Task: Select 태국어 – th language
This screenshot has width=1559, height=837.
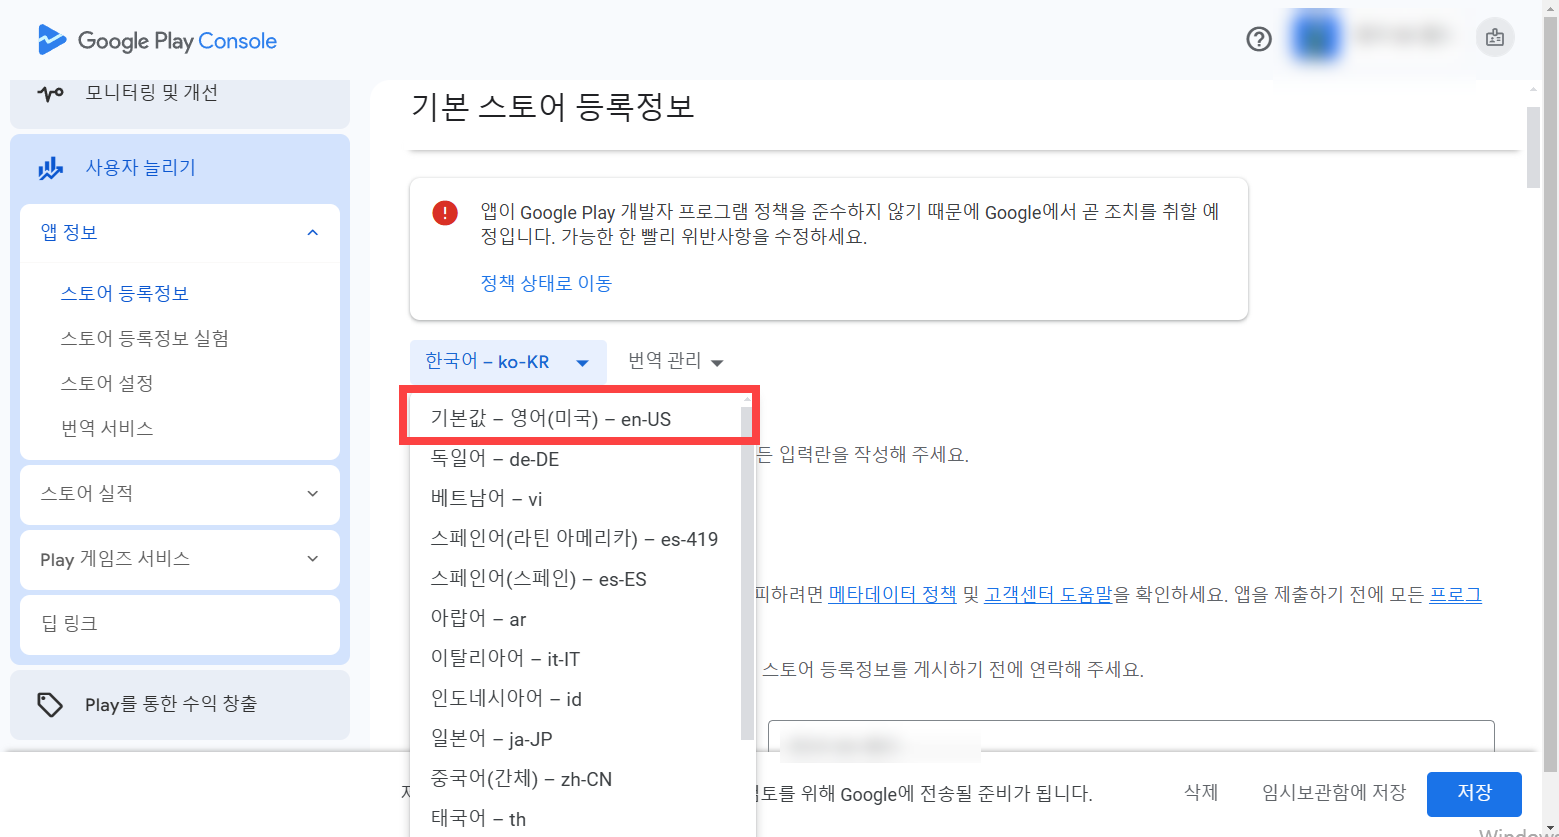Action: 576,819
